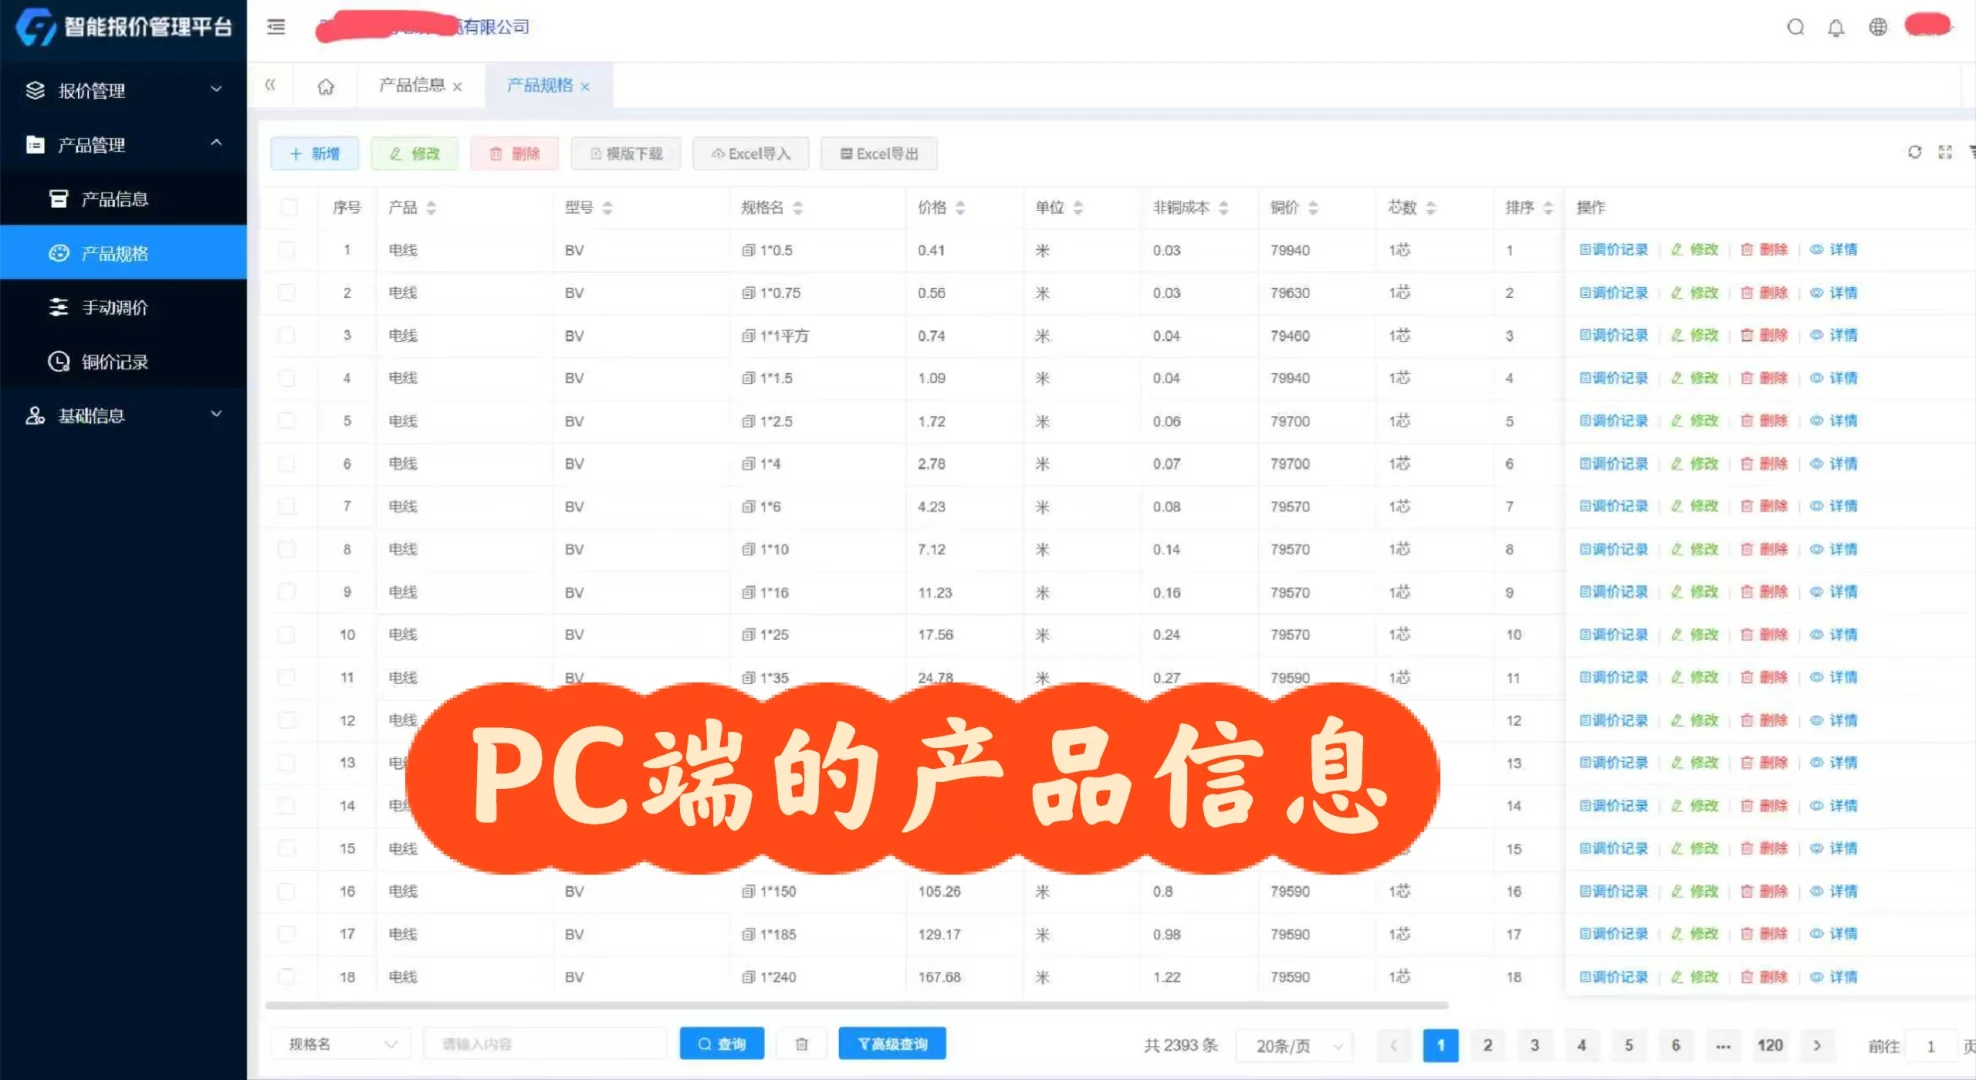
Task: Click the notification bell icon
Action: pos(1836,28)
